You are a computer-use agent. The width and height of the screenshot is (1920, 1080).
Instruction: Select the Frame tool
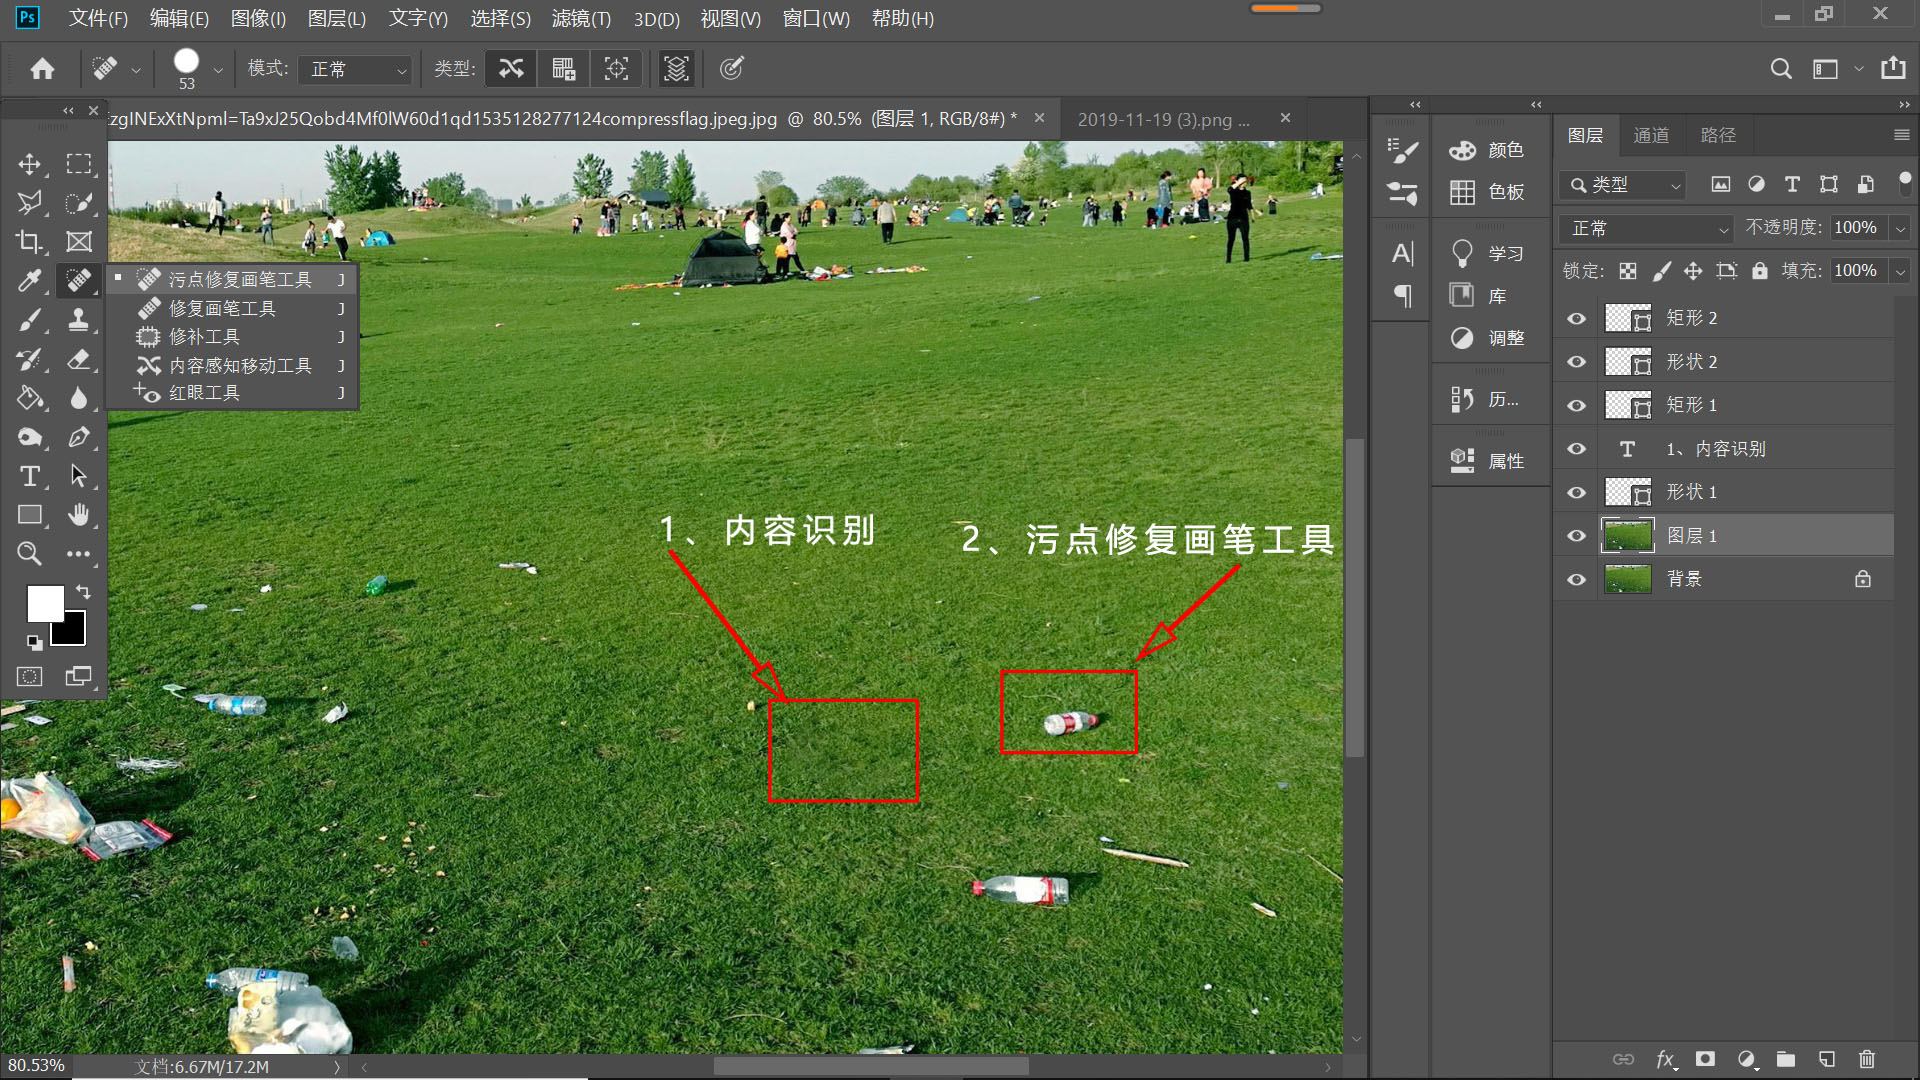tap(79, 242)
